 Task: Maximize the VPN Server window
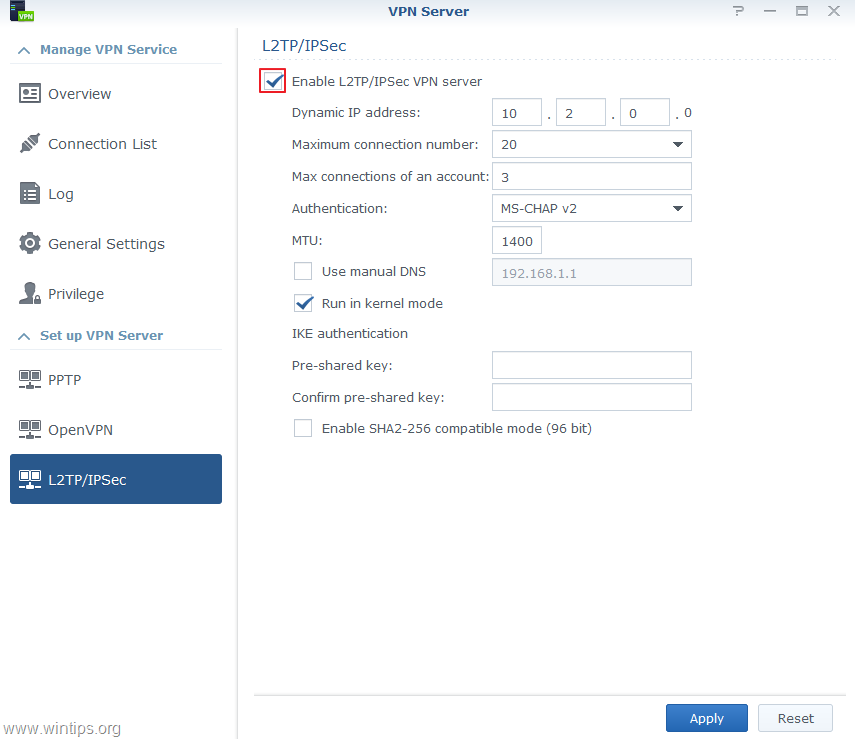pos(802,11)
